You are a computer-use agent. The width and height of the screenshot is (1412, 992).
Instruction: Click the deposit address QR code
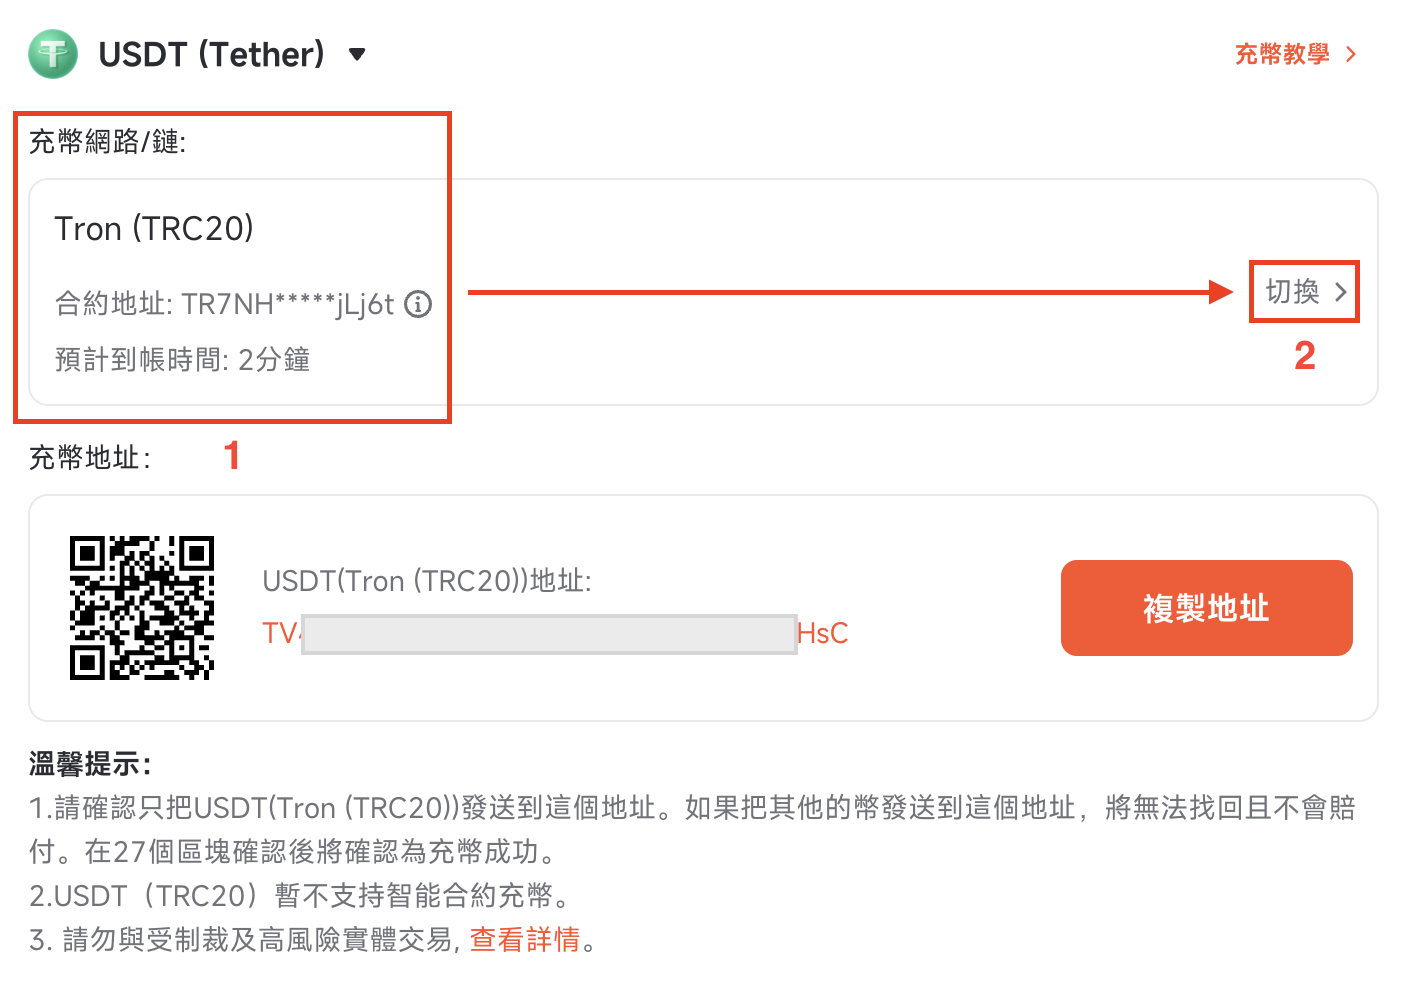(142, 608)
